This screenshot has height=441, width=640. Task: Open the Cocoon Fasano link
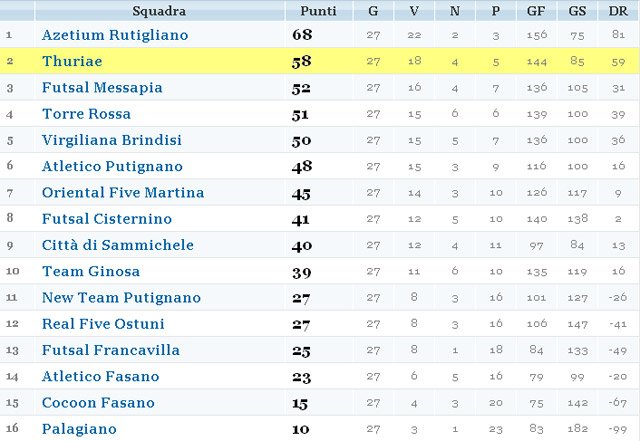click(98, 402)
